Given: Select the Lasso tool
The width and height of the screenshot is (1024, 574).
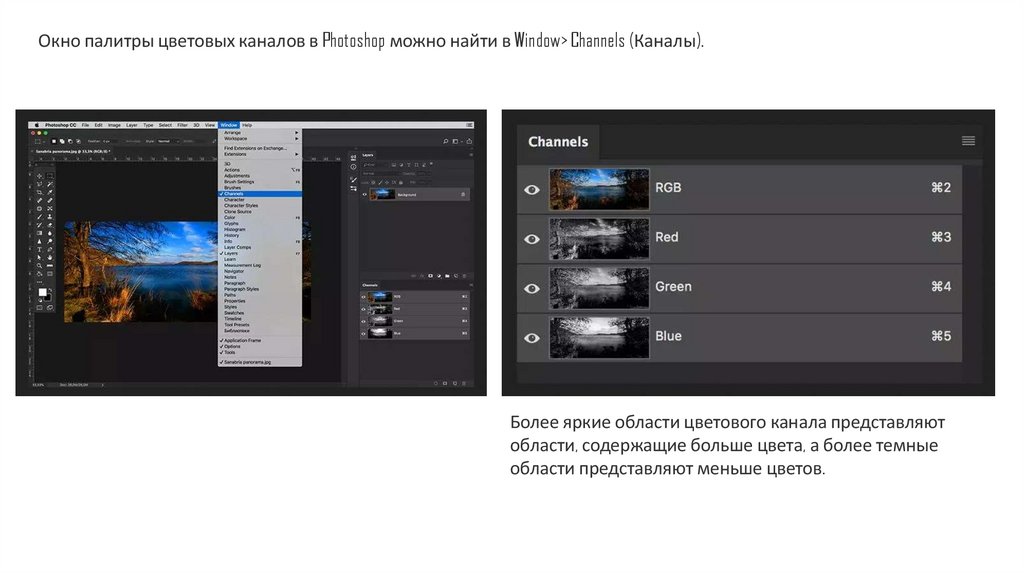Looking at the screenshot, I should point(39,184).
